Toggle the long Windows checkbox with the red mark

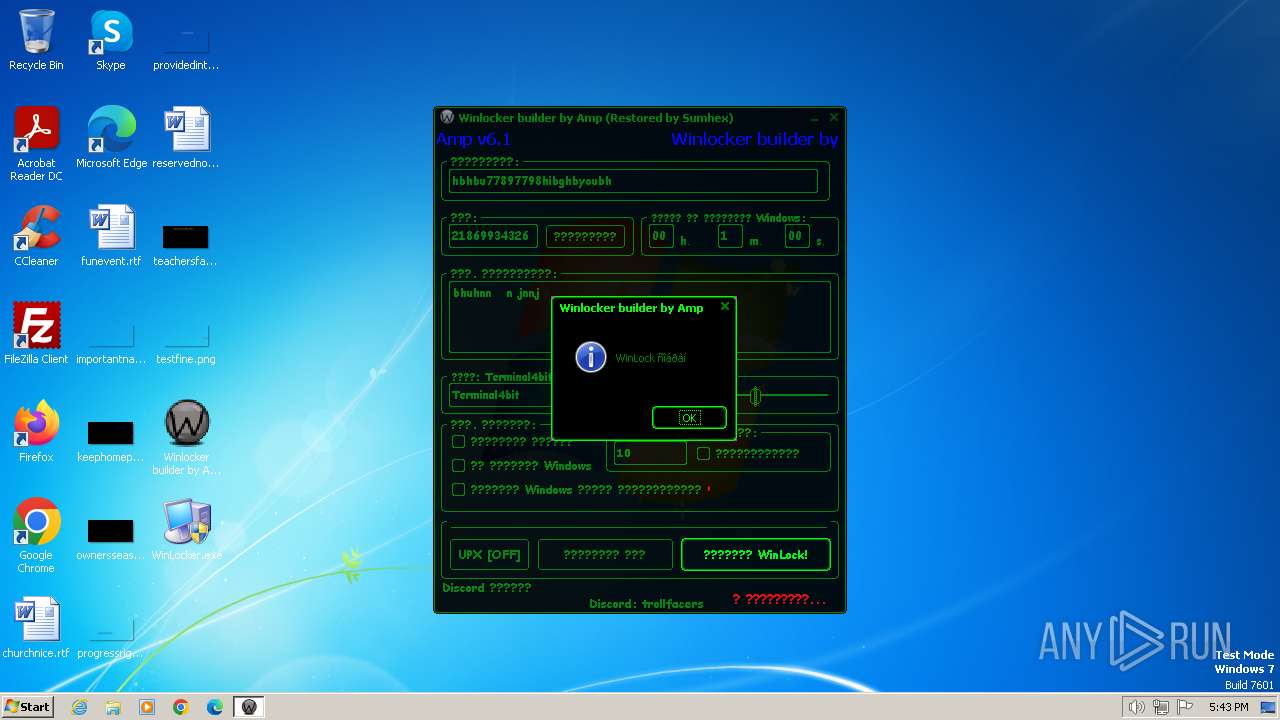coord(458,489)
